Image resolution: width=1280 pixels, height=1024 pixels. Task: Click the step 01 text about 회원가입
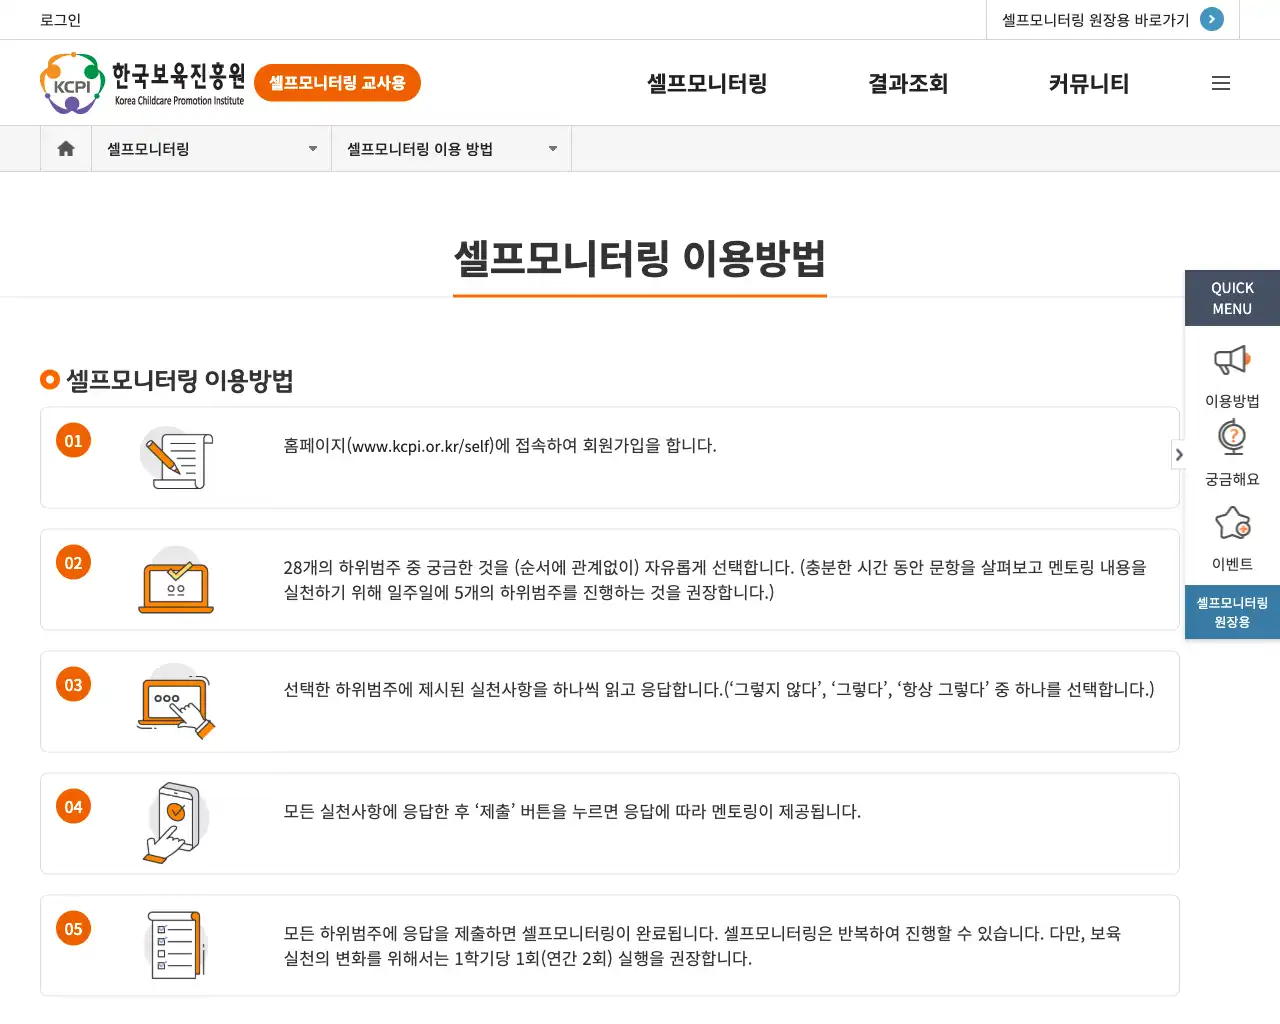tap(500, 446)
